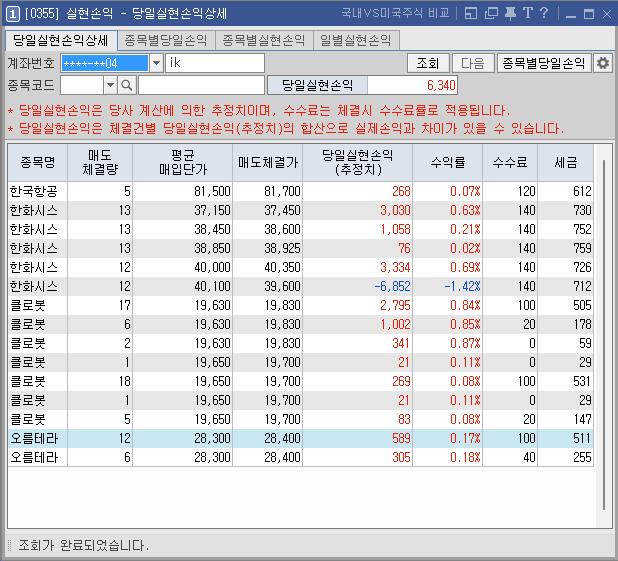
Task: Select the highlighted 오름테라 row with 589
Action: click(x=300, y=438)
